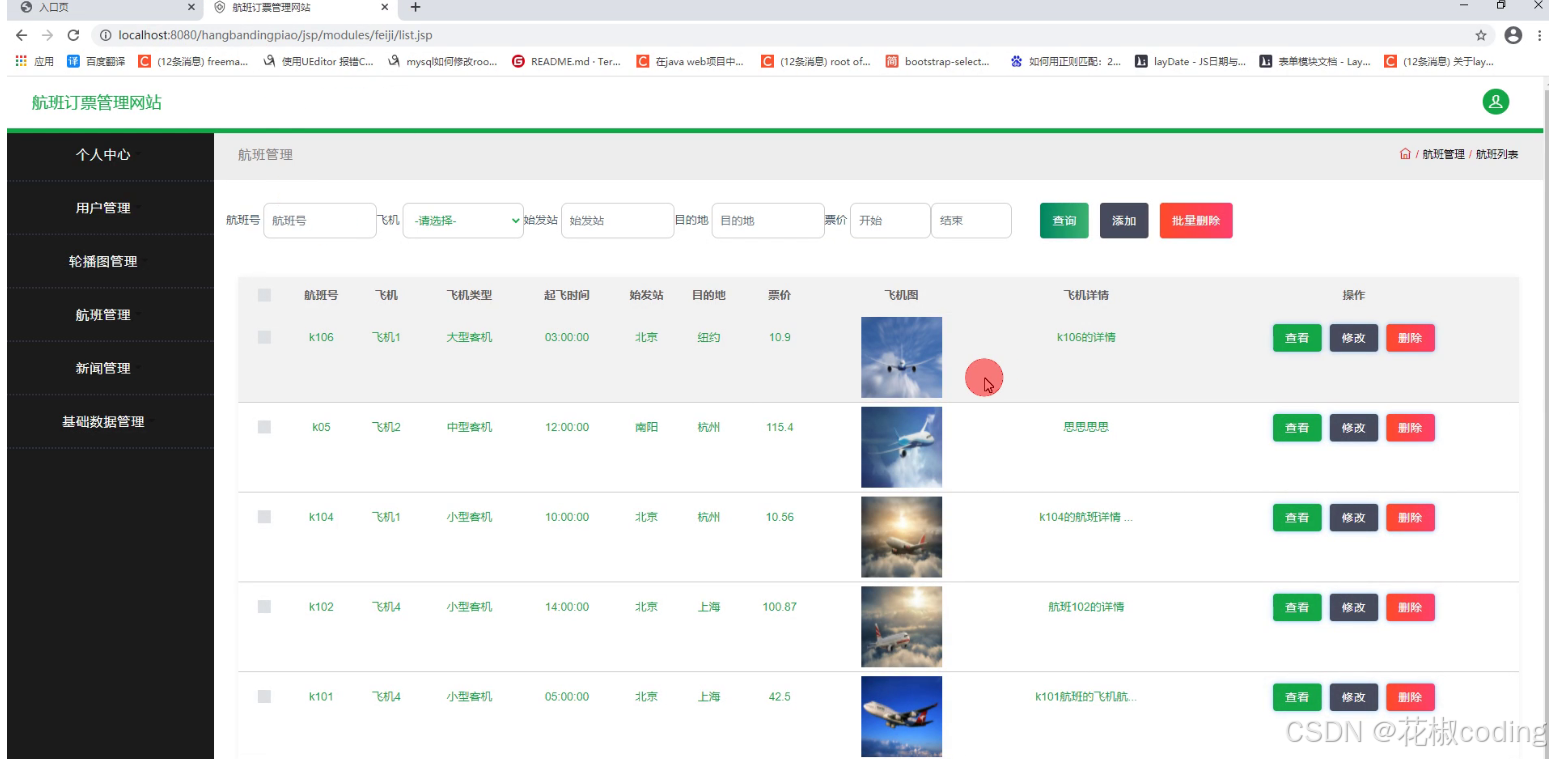Open 使用UEditor bookmark

(318, 61)
